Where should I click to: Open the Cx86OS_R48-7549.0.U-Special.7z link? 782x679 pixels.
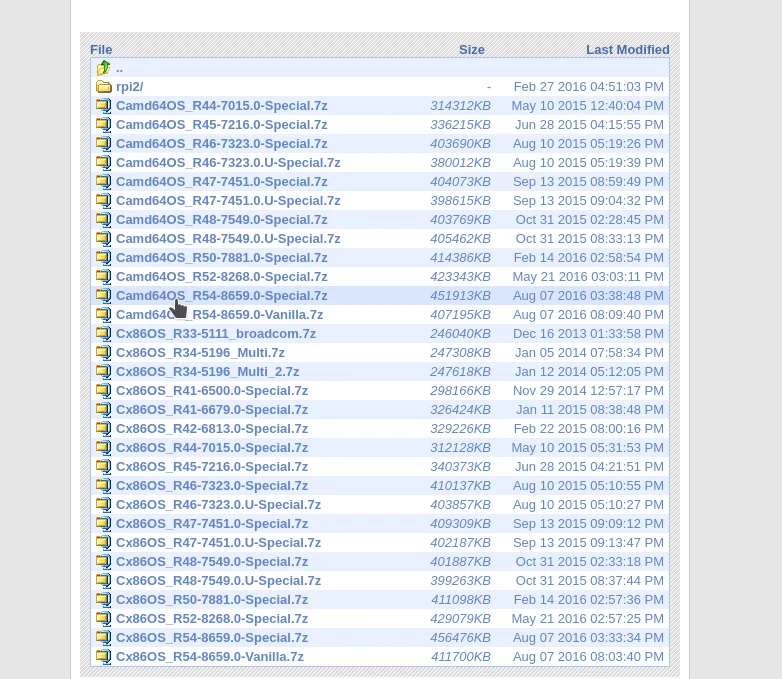point(218,581)
